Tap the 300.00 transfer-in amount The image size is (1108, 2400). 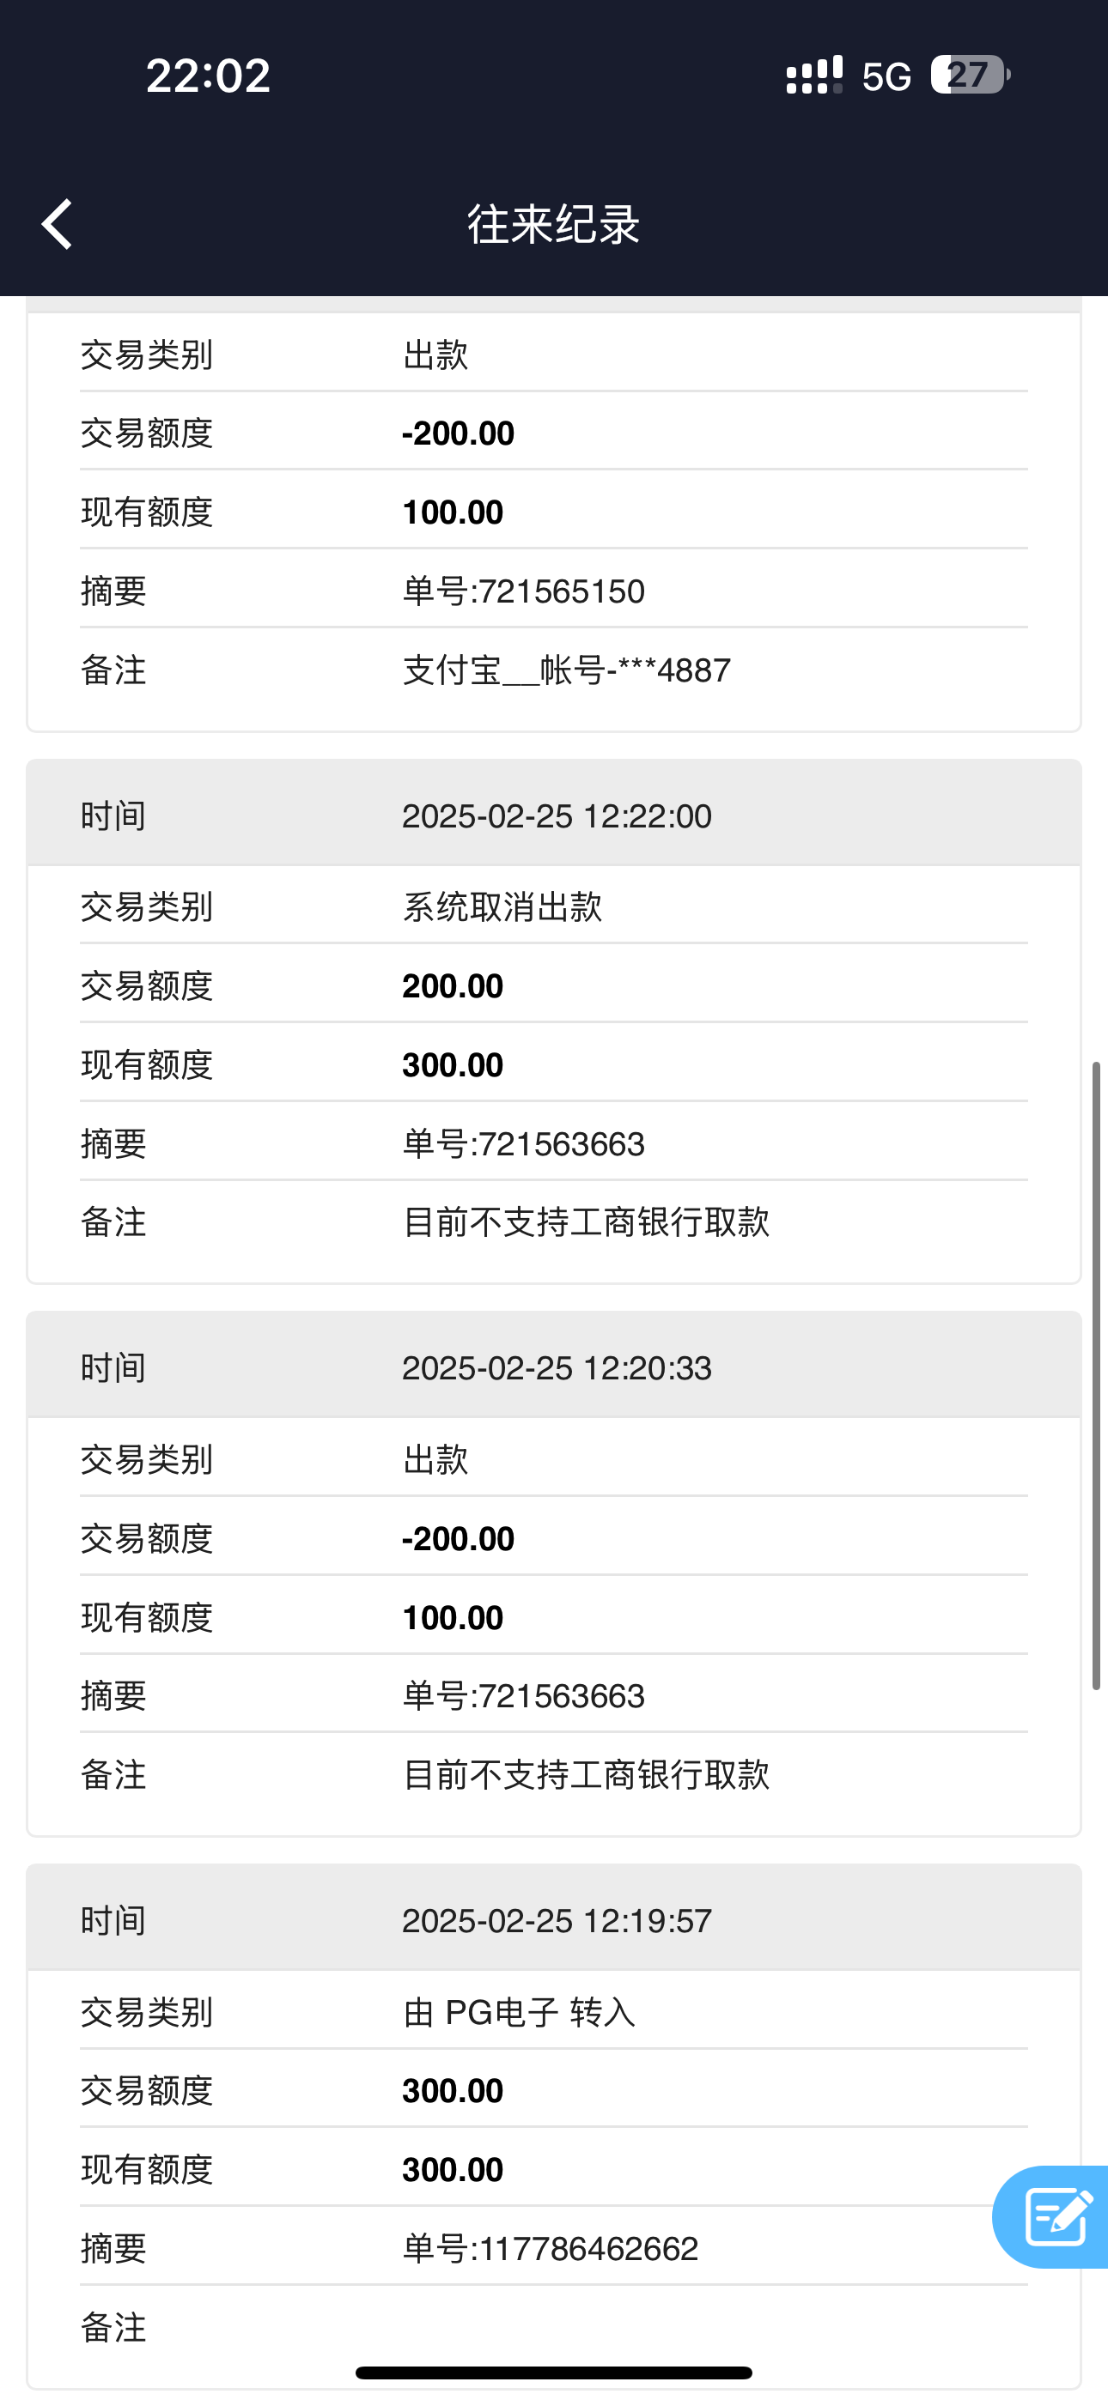(x=453, y=2090)
